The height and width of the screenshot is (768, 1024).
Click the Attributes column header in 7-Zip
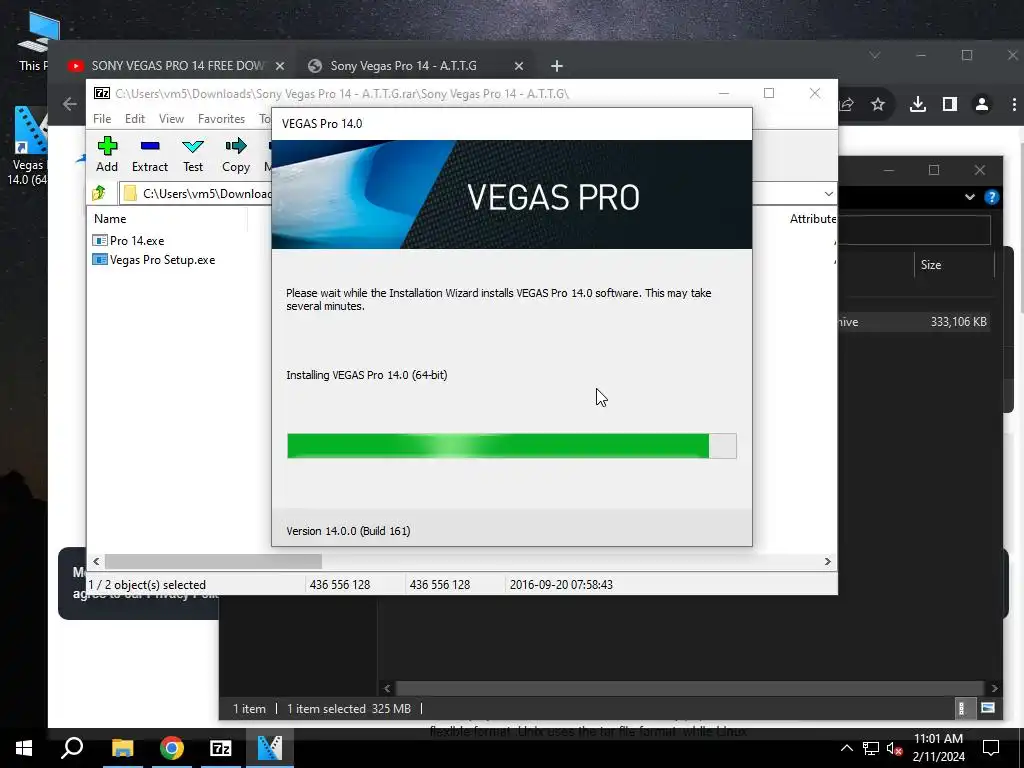click(812, 219)
